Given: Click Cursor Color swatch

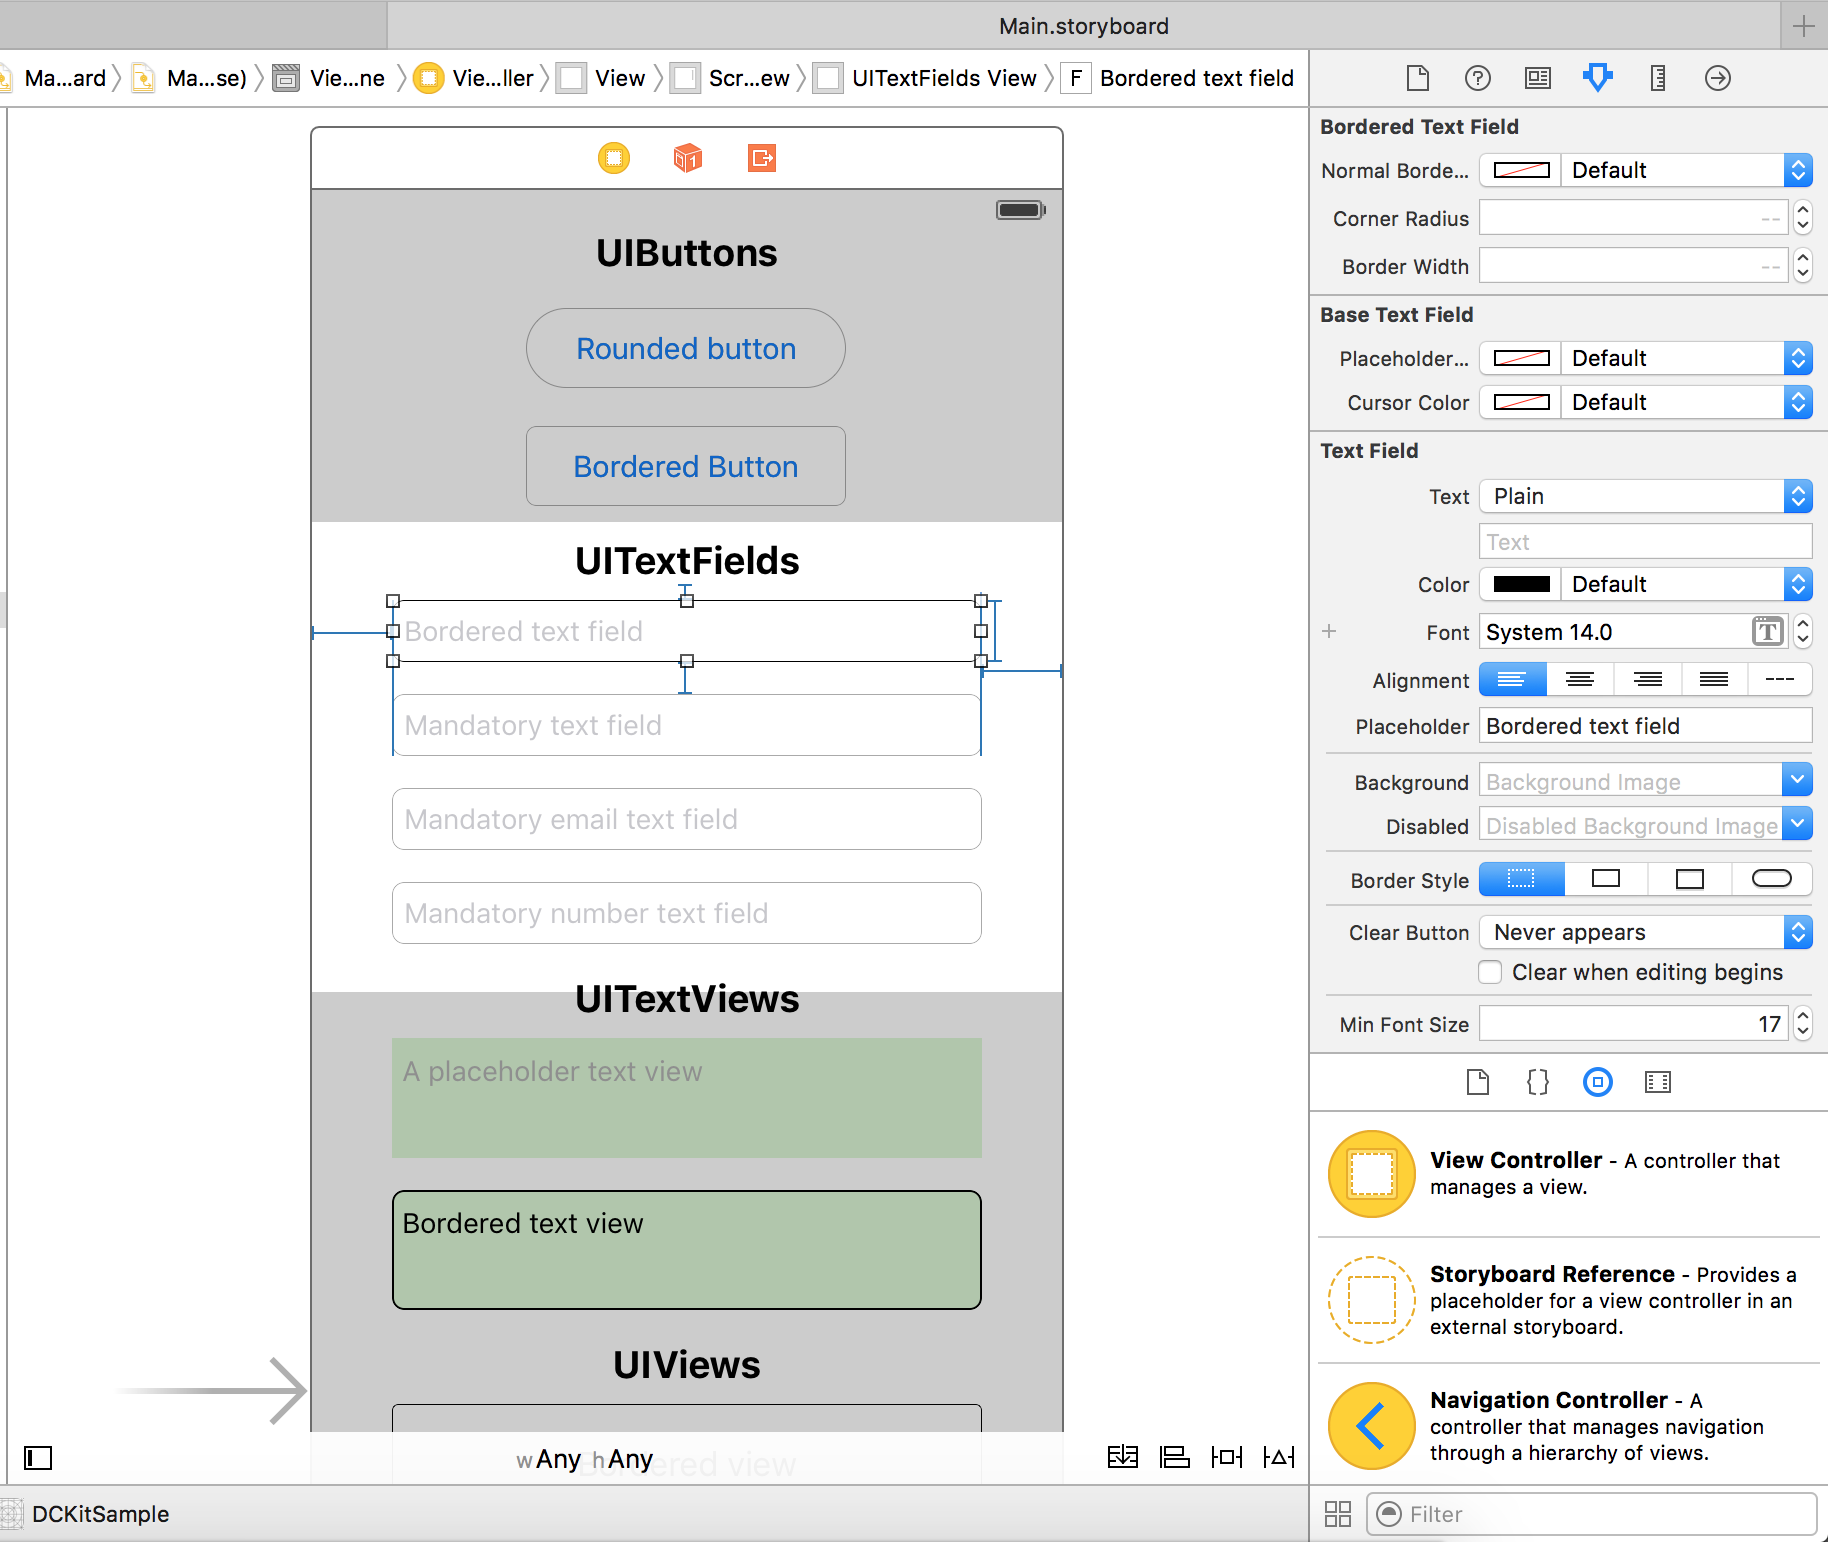Looking at the screenshot, I should (x=1522, y=402).
